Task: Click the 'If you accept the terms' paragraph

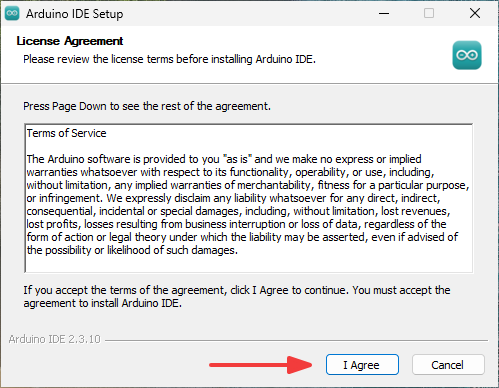Action: [237, 297]
